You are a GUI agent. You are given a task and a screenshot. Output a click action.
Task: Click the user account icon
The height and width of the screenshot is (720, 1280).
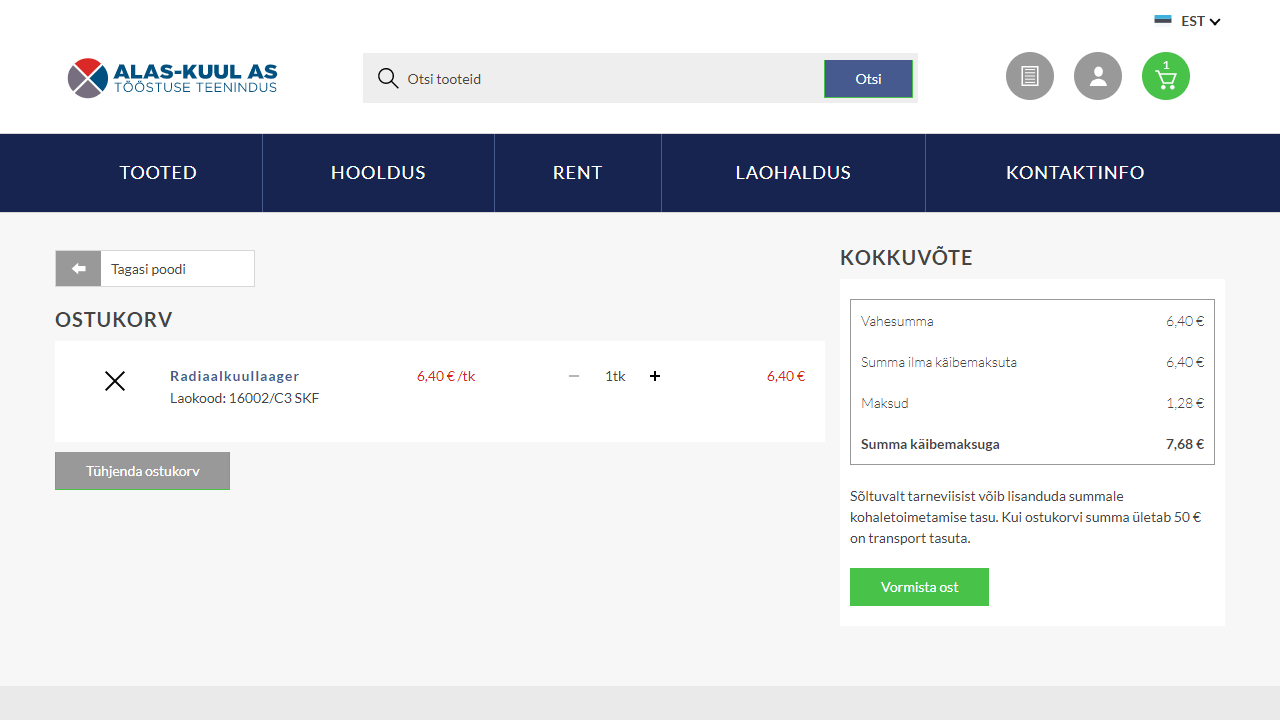[1098, 76]
